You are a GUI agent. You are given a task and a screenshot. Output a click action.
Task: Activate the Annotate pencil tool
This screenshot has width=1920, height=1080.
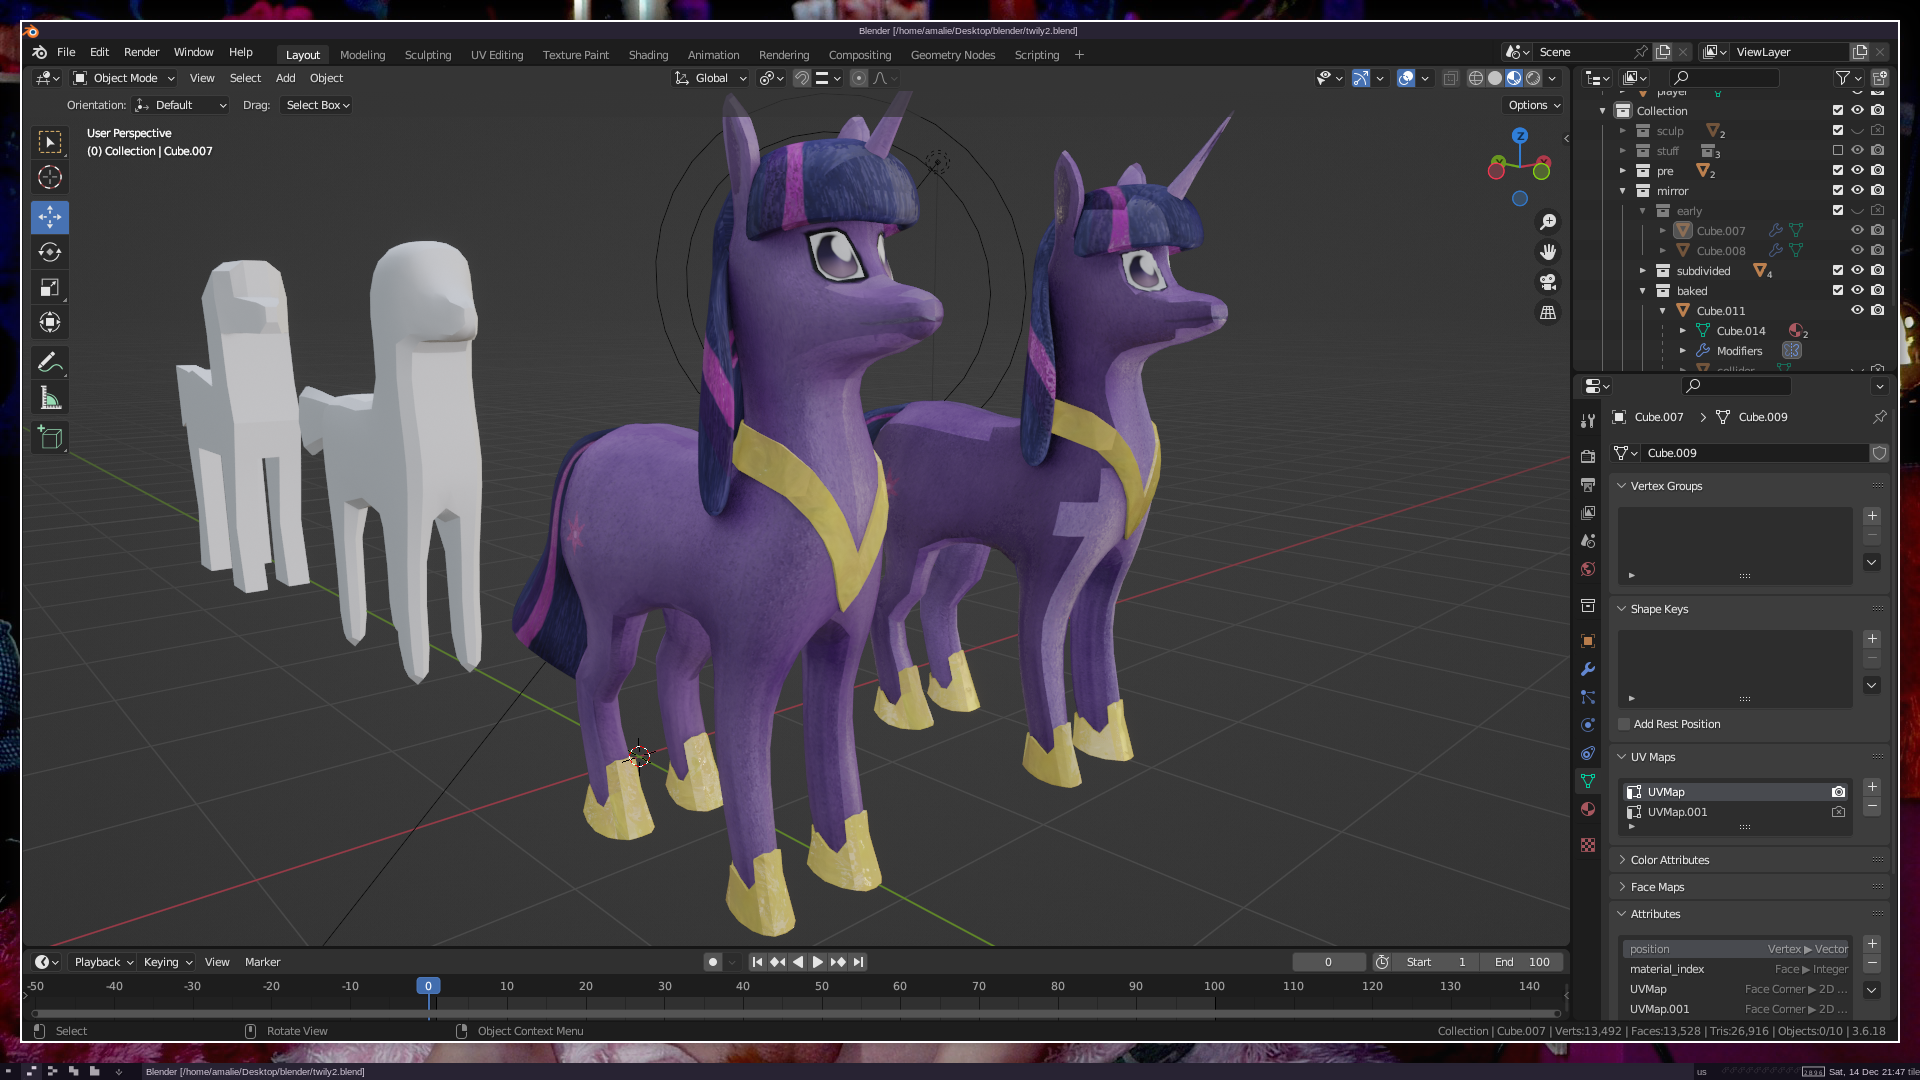point(50,363)
